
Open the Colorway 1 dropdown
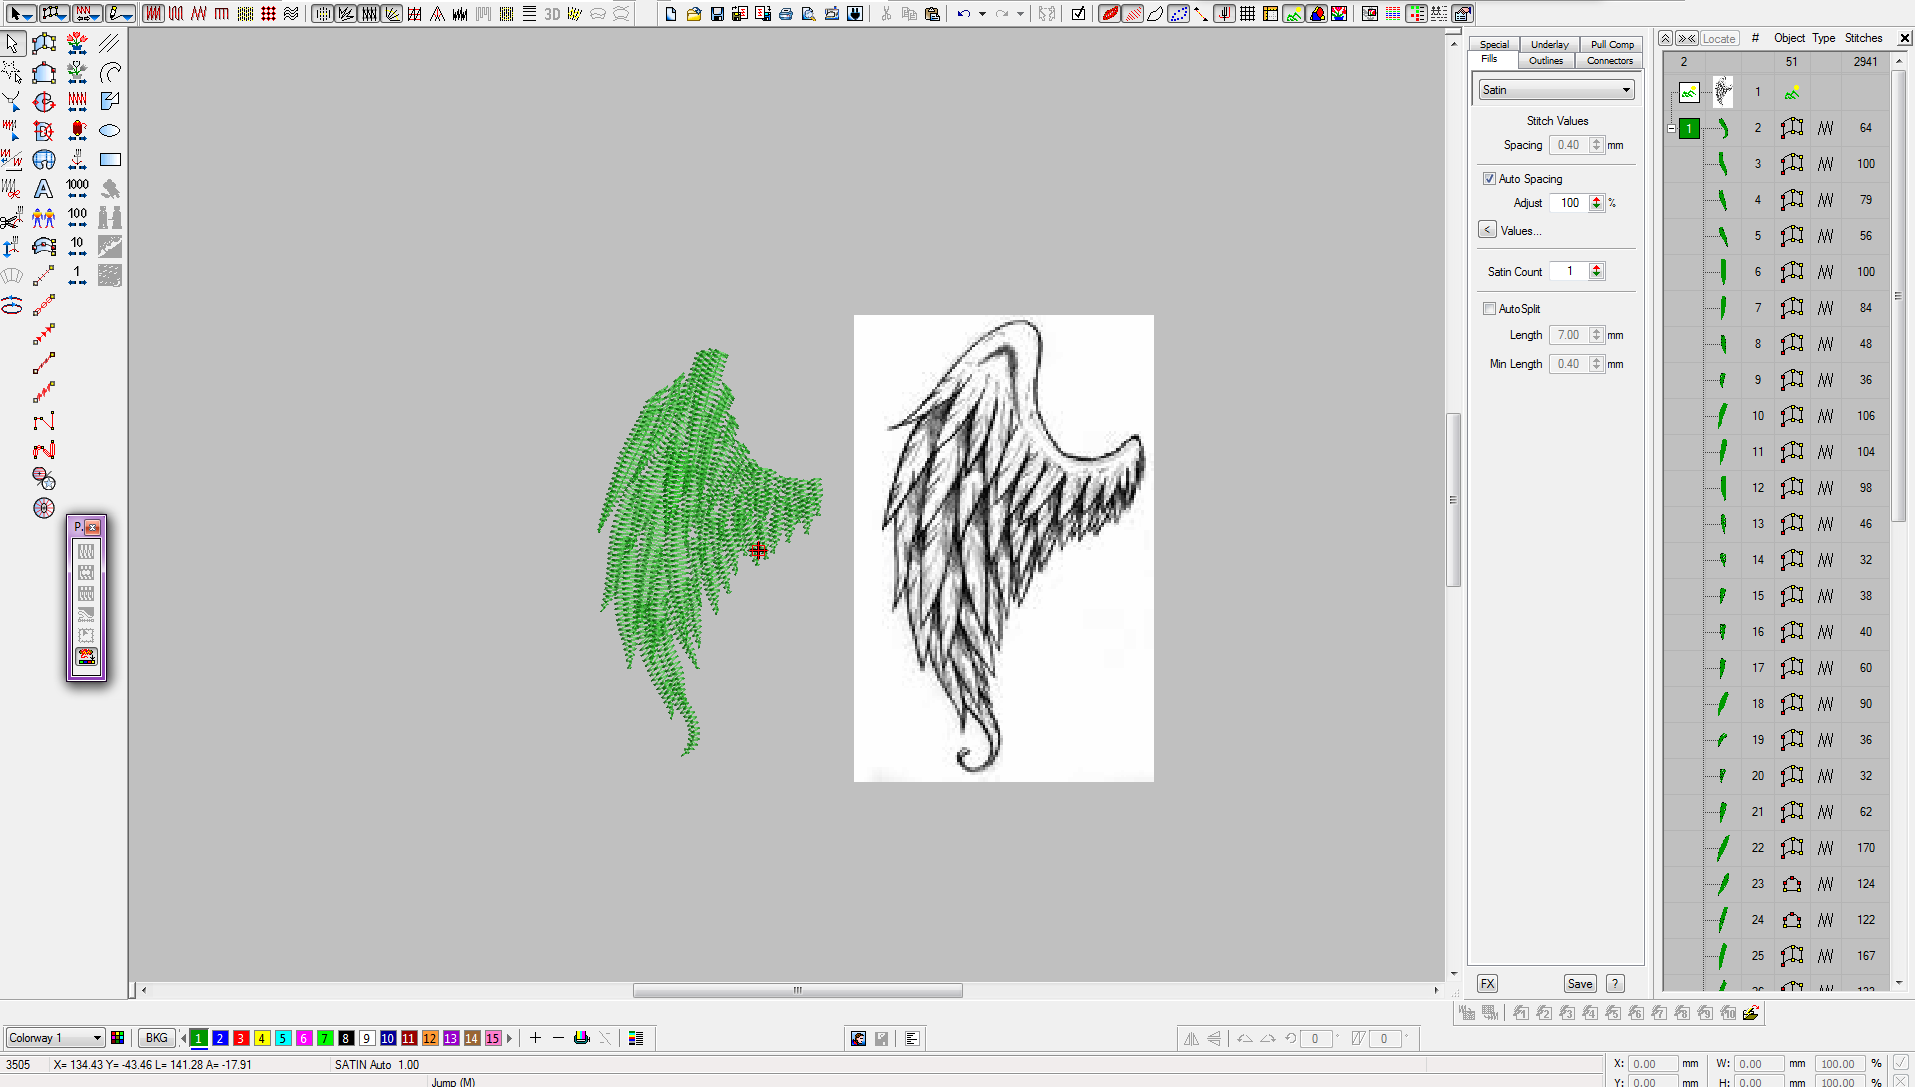click(55, 1038)
